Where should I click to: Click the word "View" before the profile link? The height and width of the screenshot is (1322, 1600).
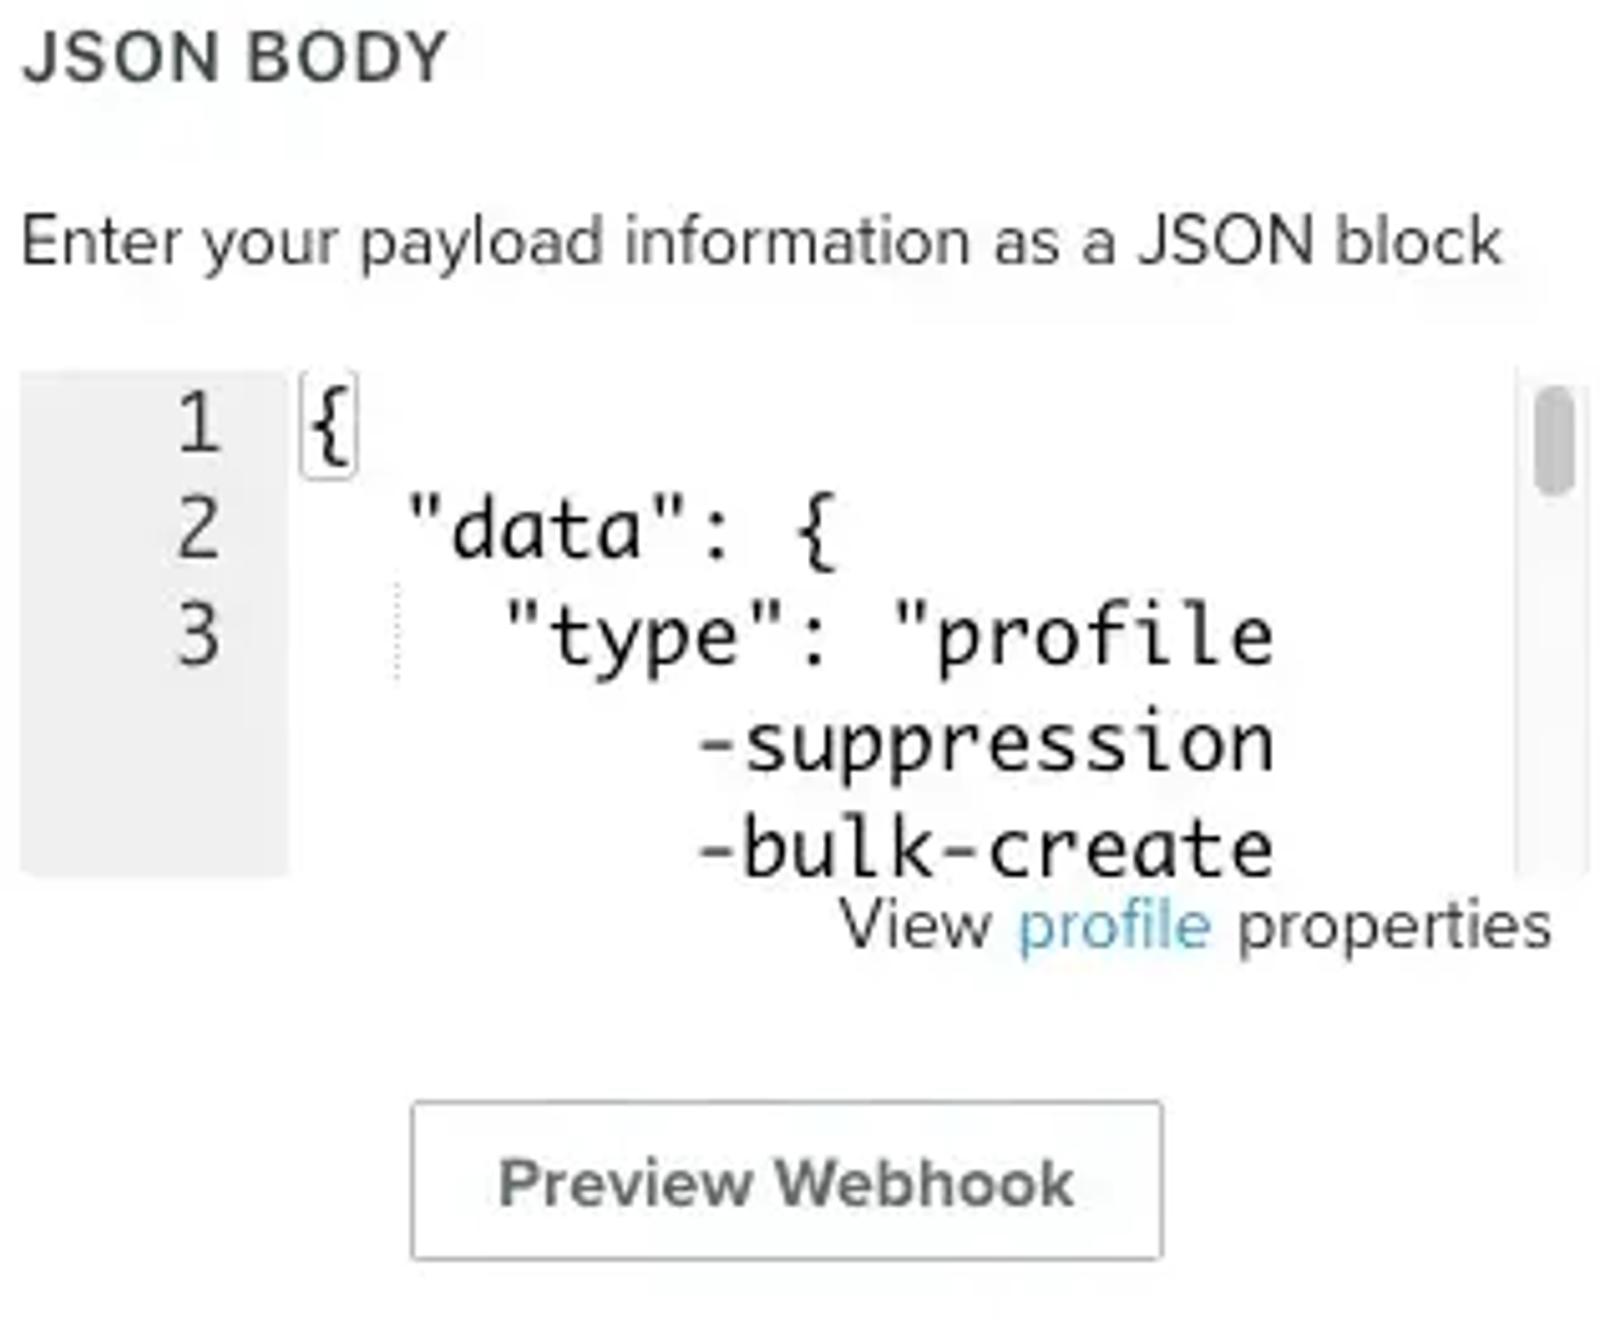(915, 925)
